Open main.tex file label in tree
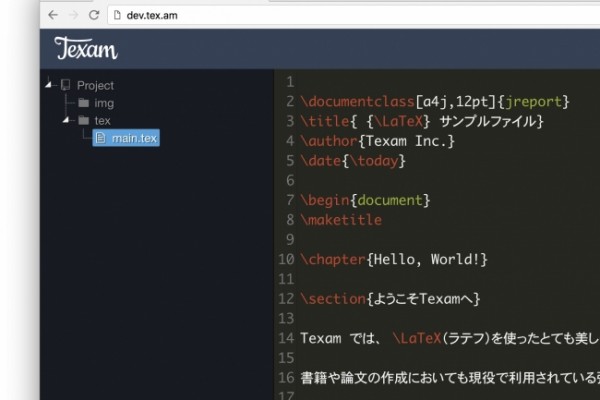600x400 pixels. pyautogui.click(x=134, y=138)
